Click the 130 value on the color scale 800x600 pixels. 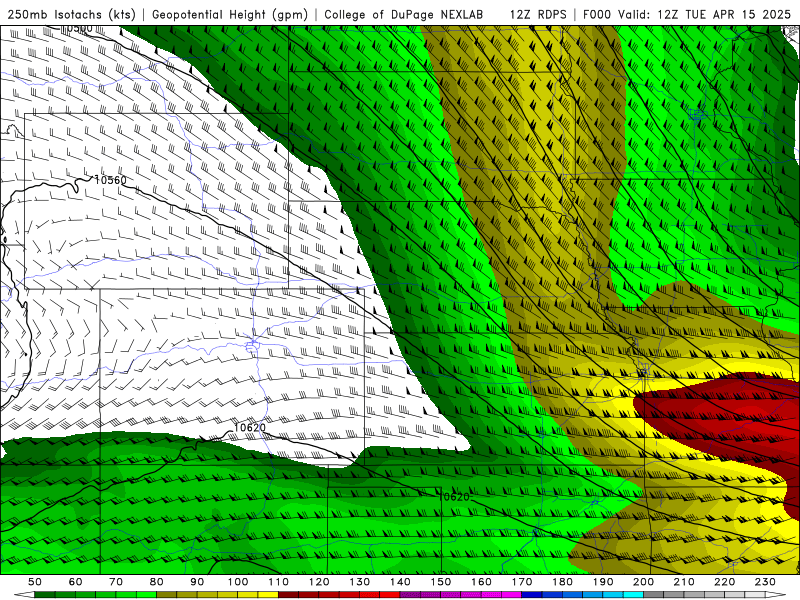coord(360,582)
